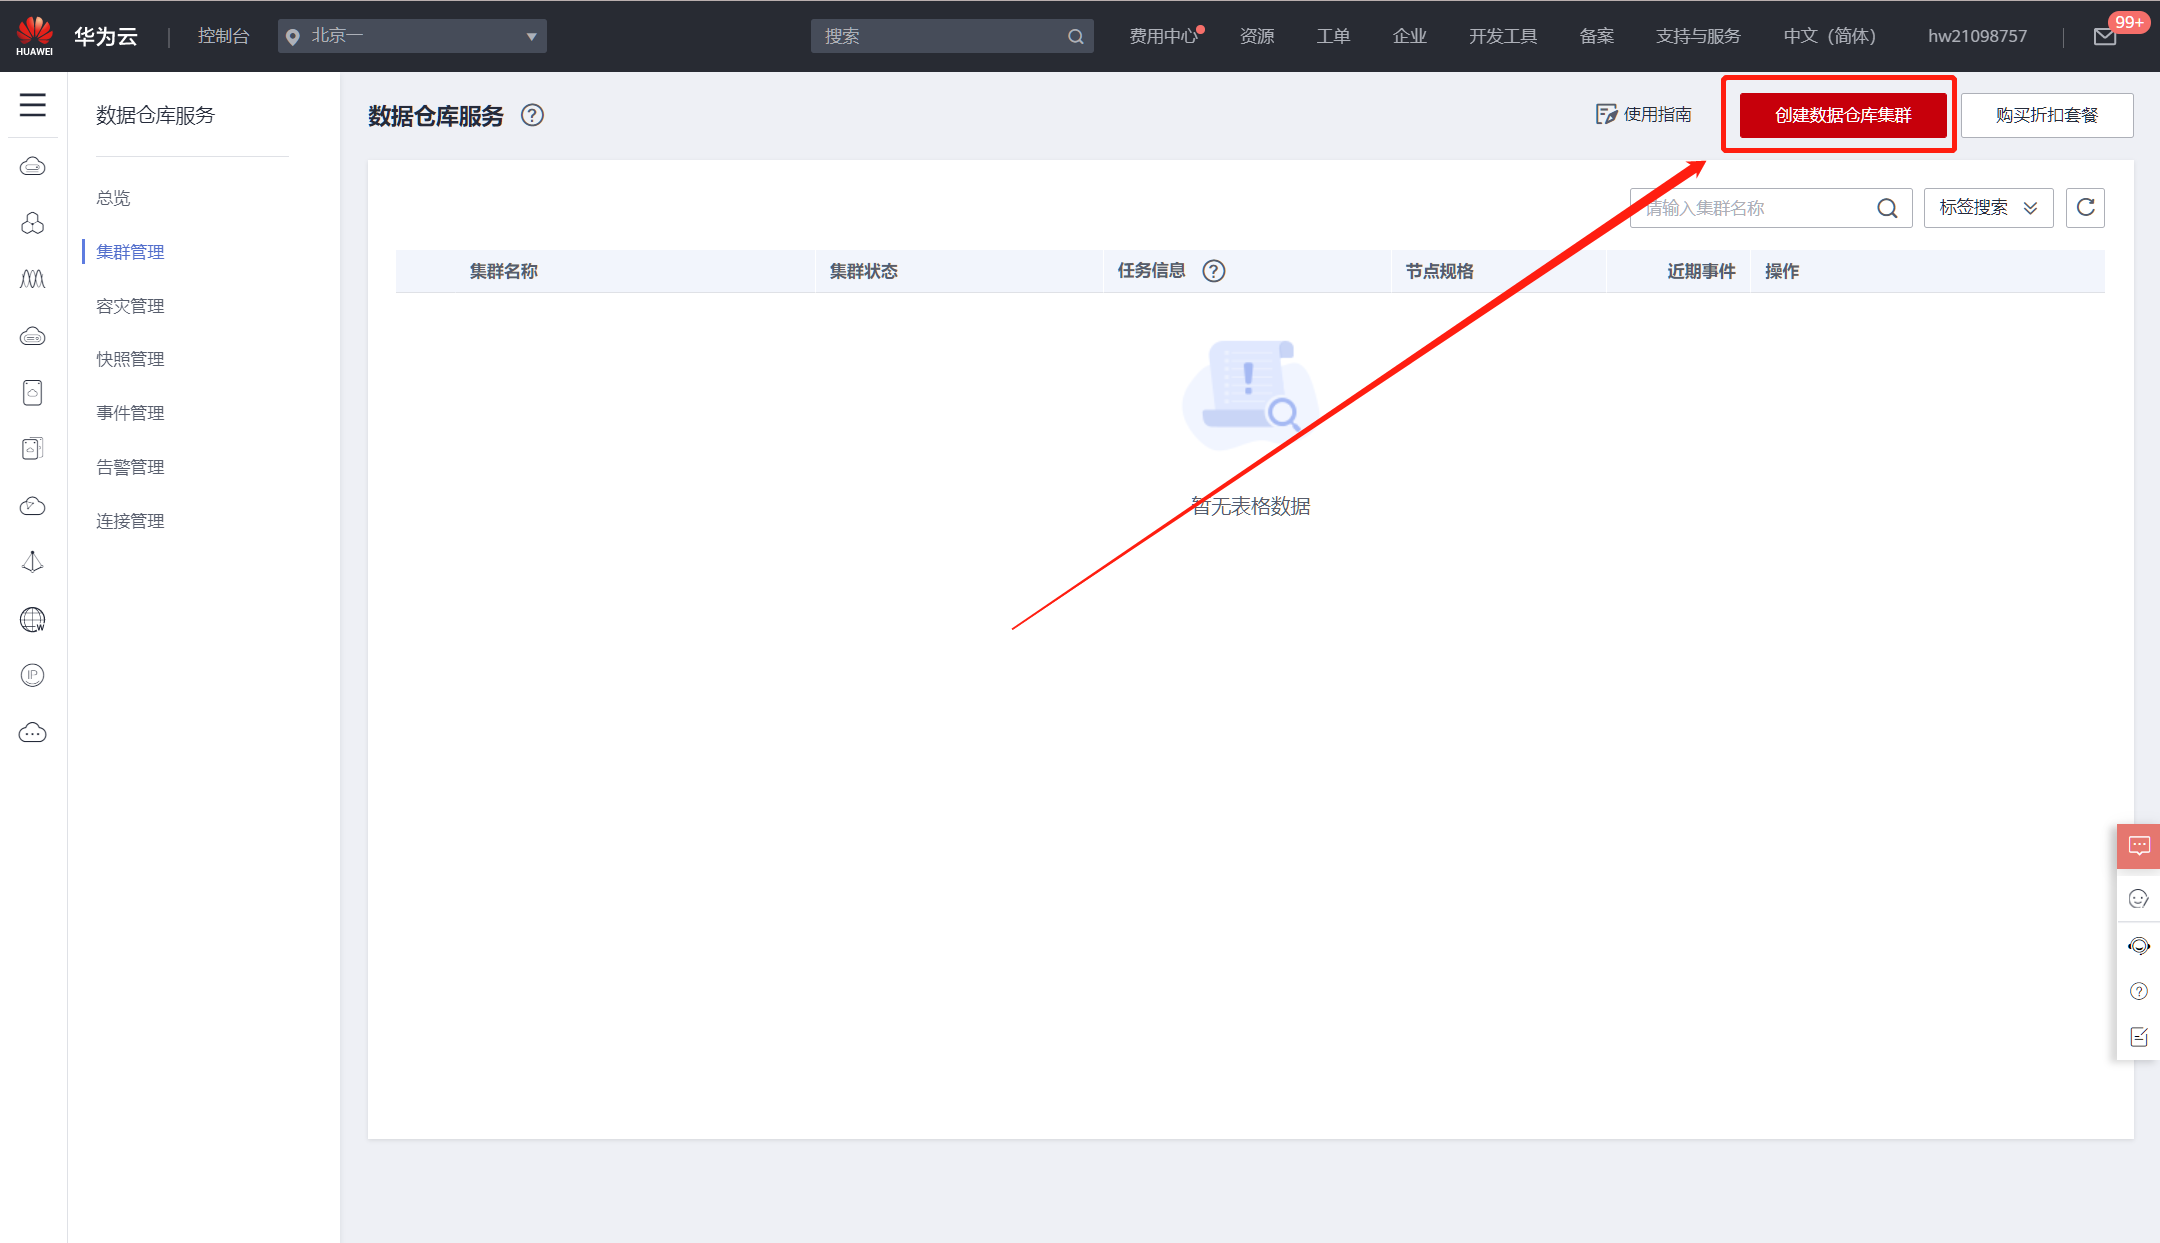Expand the 北京一 region dropdown
2160x1243 pixels.
[x=412, y=36]
